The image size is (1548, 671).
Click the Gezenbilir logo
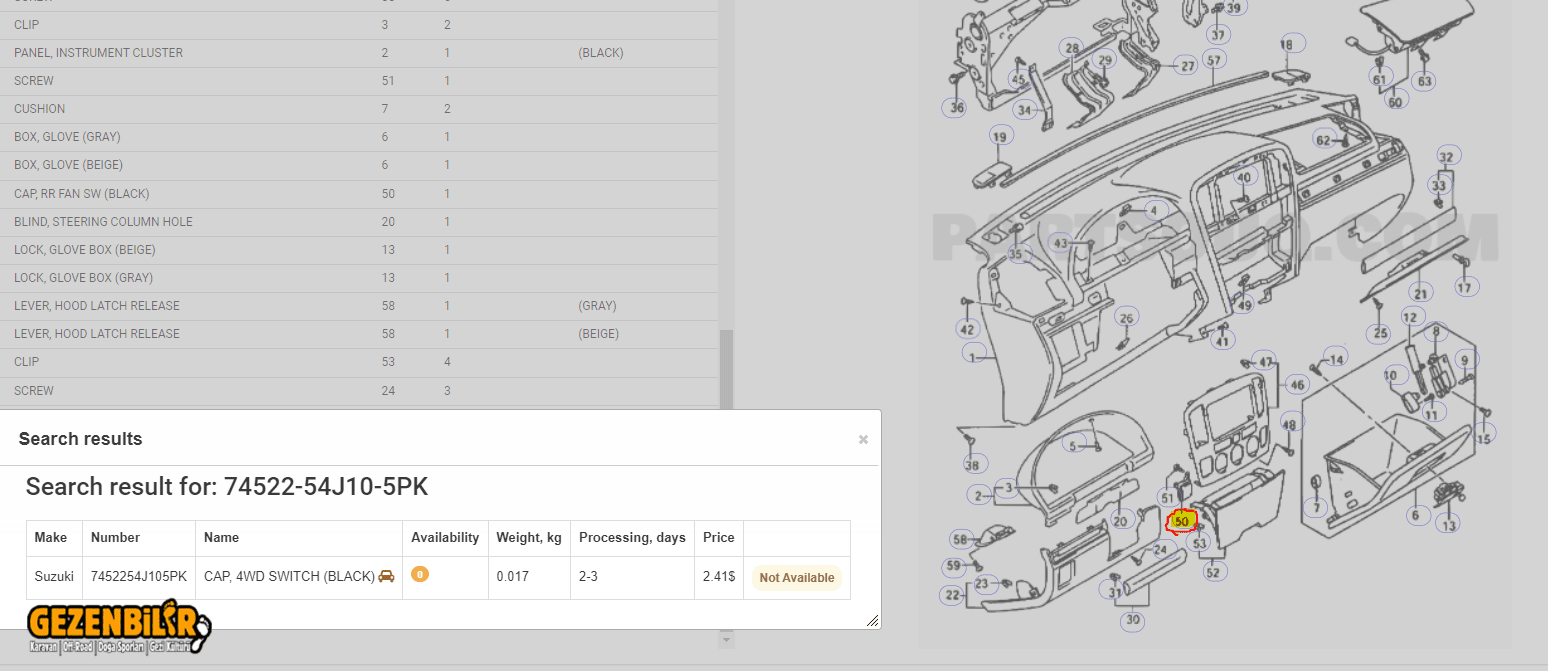pyautogui.click(x=118, y=626)
